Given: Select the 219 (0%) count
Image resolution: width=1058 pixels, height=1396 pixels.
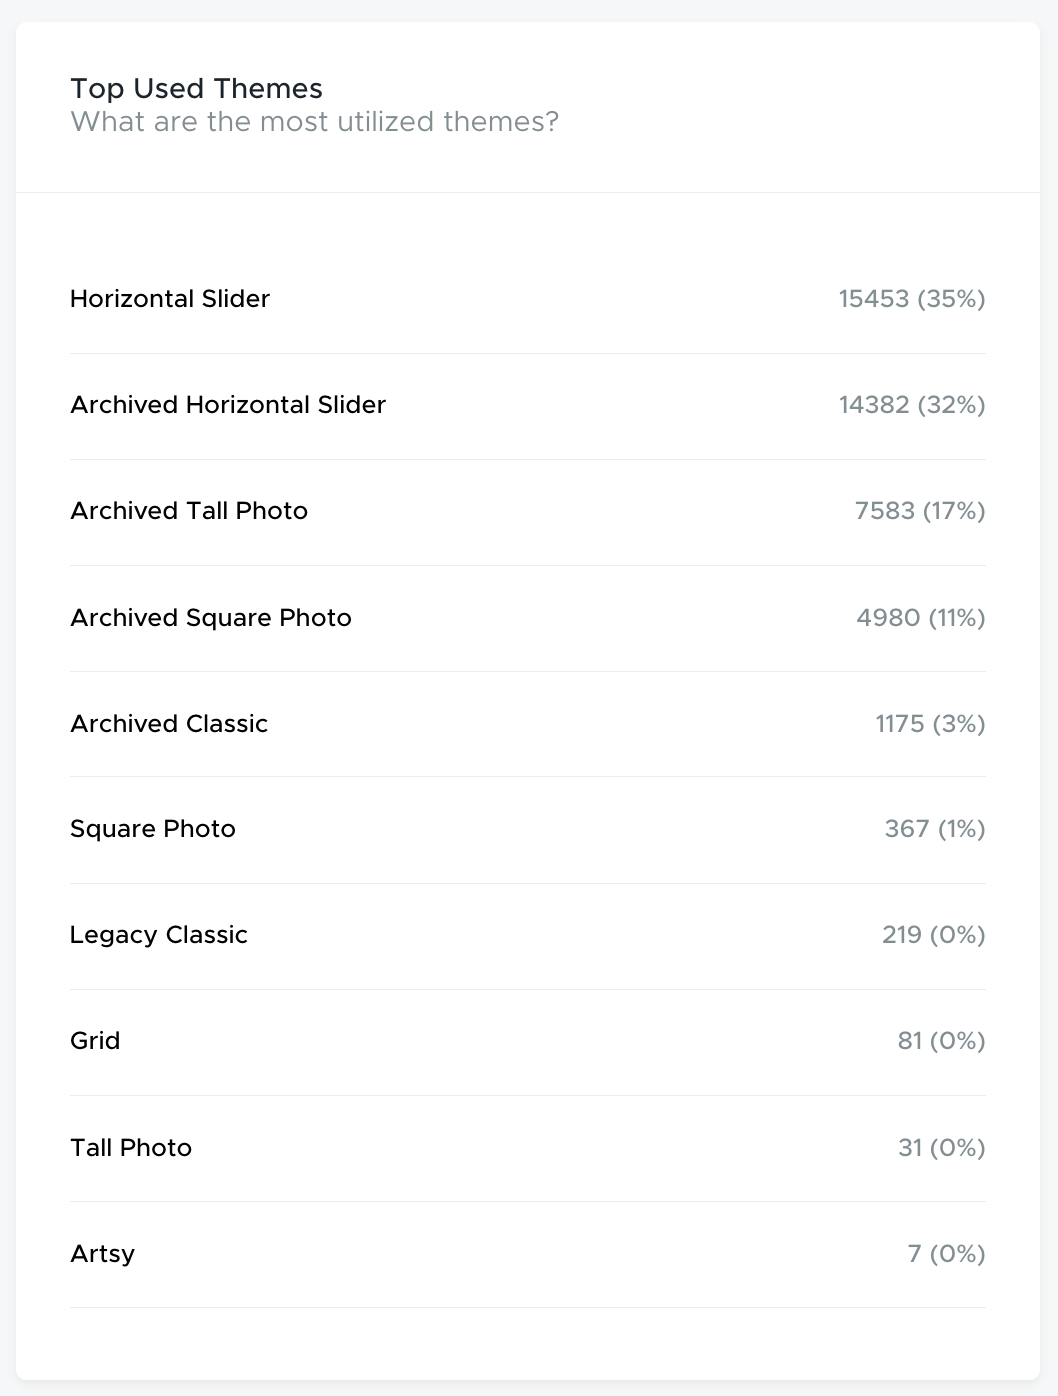Looking at the screenshot, I should [x=934, y=935].
